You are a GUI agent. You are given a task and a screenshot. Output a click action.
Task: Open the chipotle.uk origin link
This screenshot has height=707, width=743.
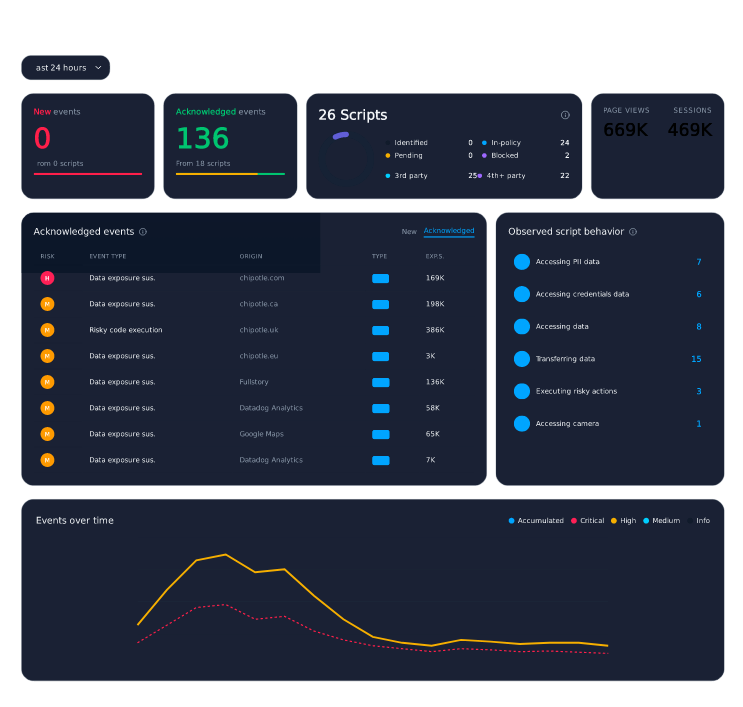(x=259, y=330)
